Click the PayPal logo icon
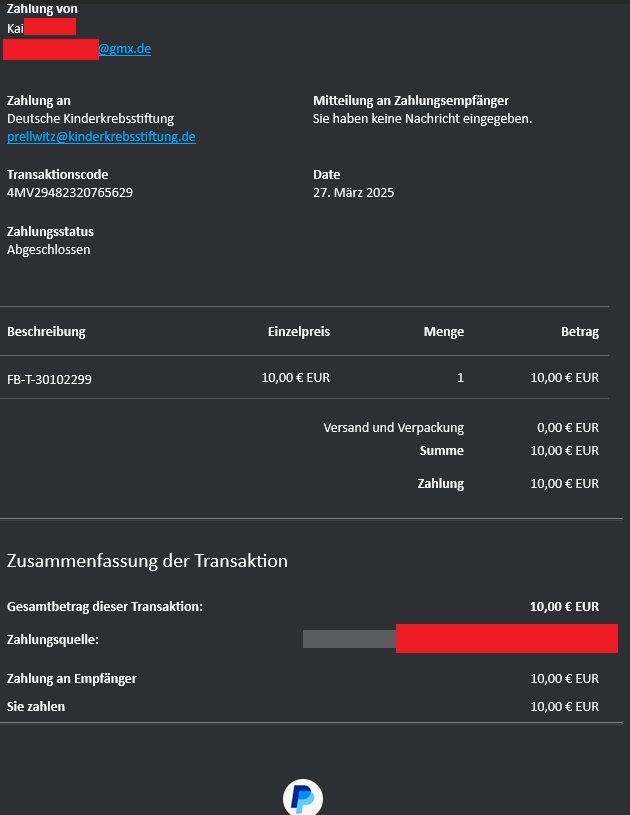The height and width of the screenshot is (815, 630). 302,796
